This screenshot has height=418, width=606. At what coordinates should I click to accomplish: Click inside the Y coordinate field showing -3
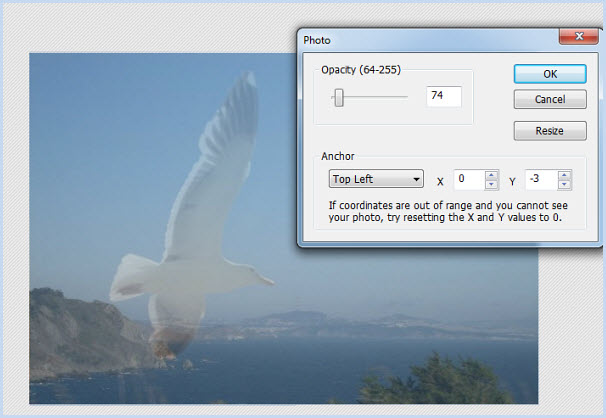(x=540, y=180)
